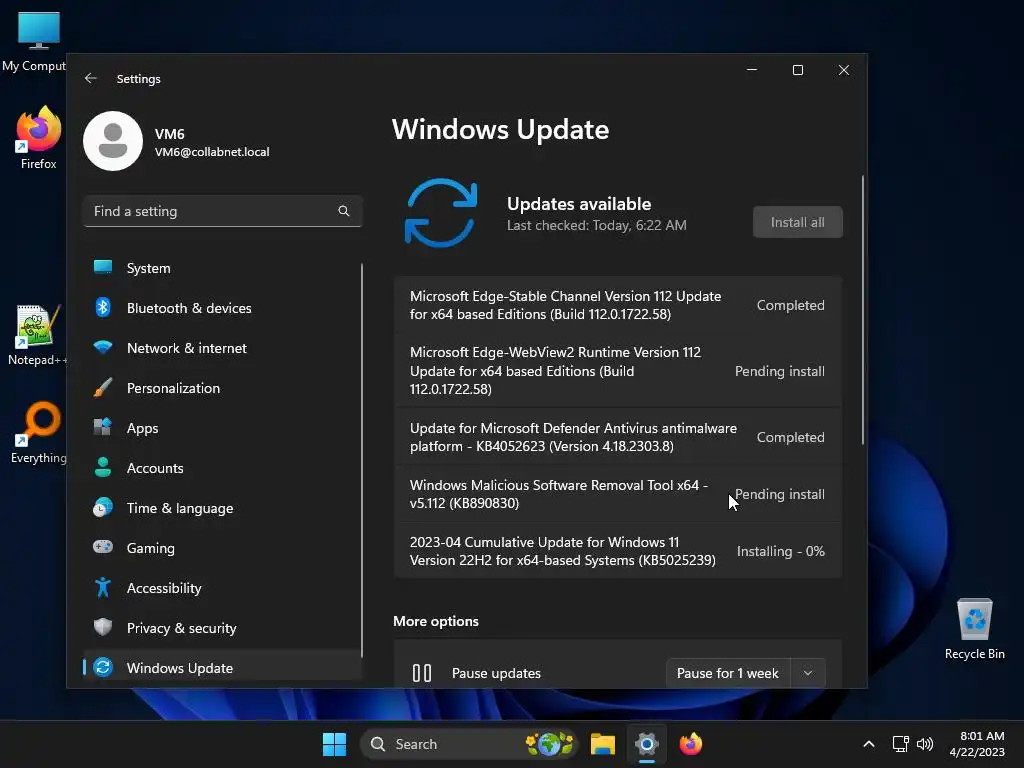Click the System monitor icon in sidebar
This screenshot has width=1024, height=768.
[103, 268]
